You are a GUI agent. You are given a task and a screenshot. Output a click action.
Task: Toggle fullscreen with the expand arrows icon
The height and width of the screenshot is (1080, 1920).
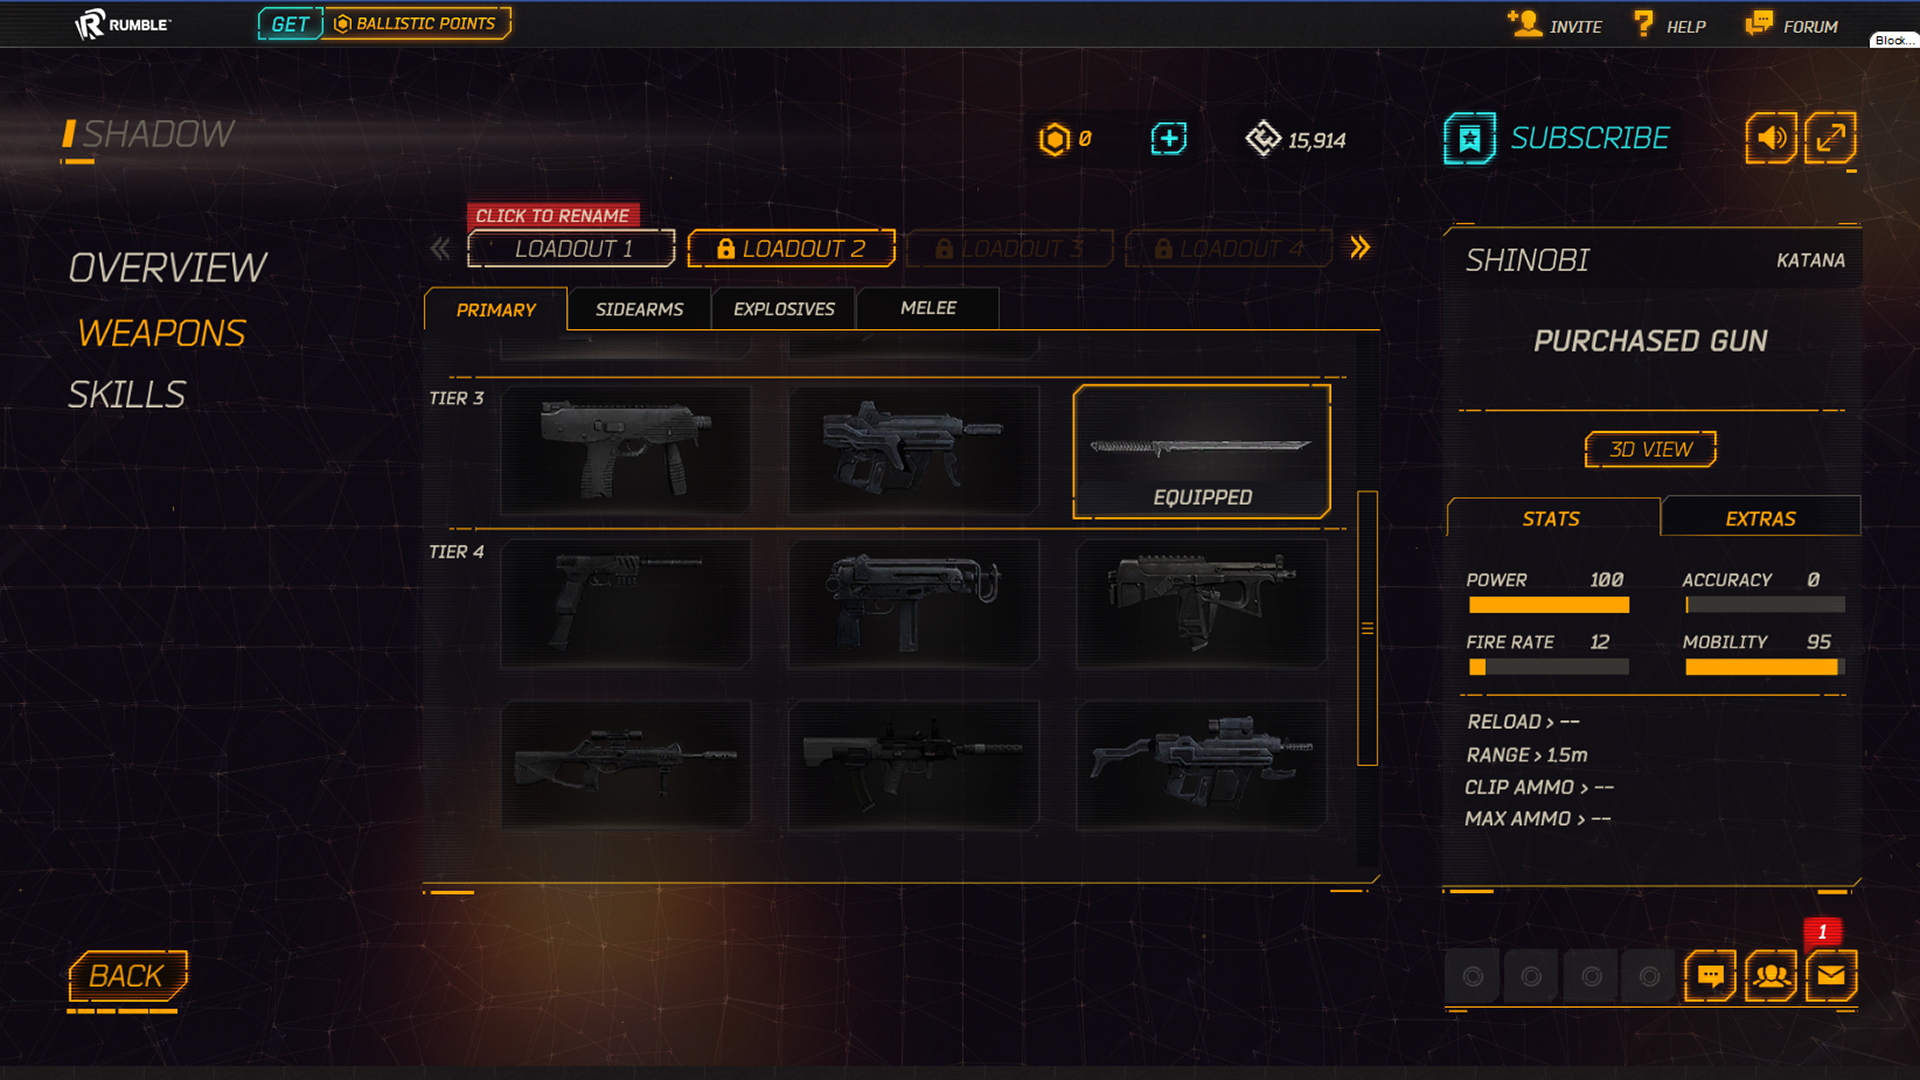[x=1831, y=138]
